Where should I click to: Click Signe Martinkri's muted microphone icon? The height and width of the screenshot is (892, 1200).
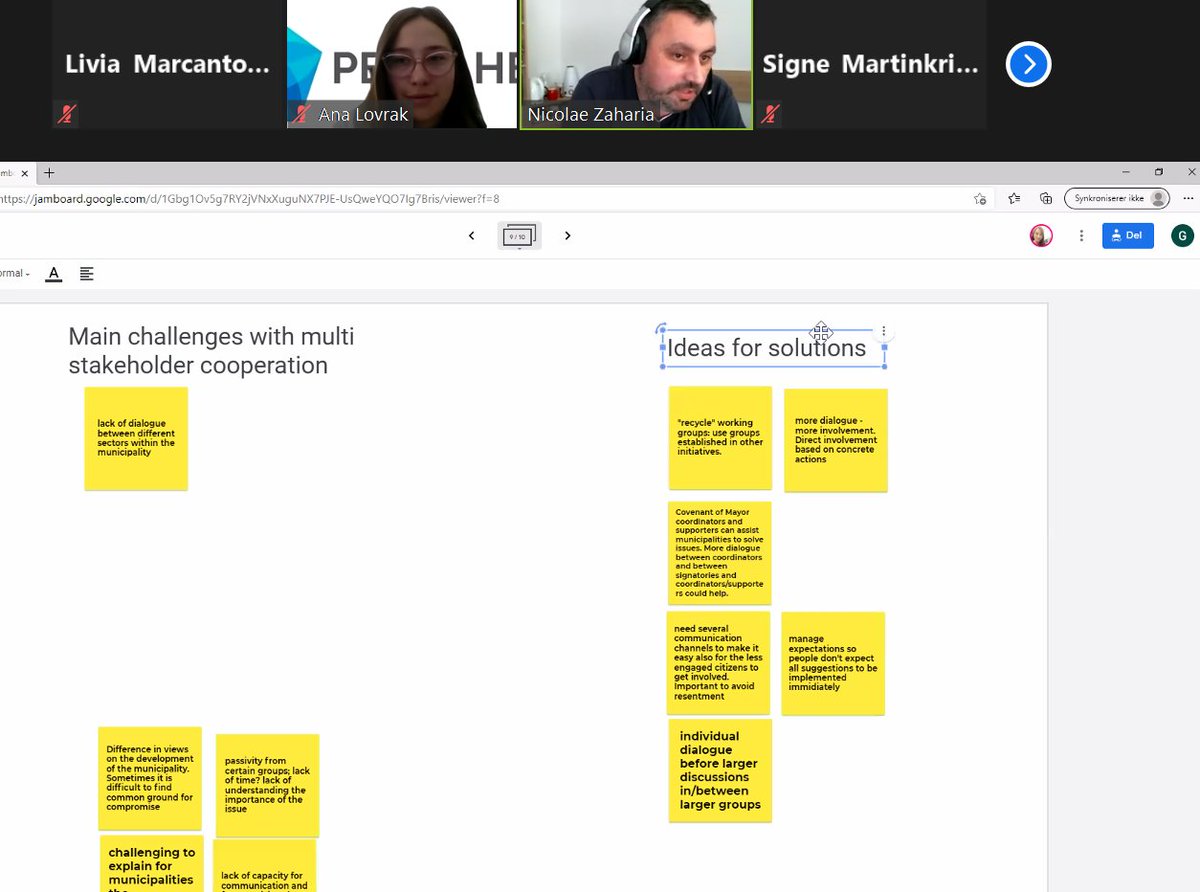coord(769,115)
